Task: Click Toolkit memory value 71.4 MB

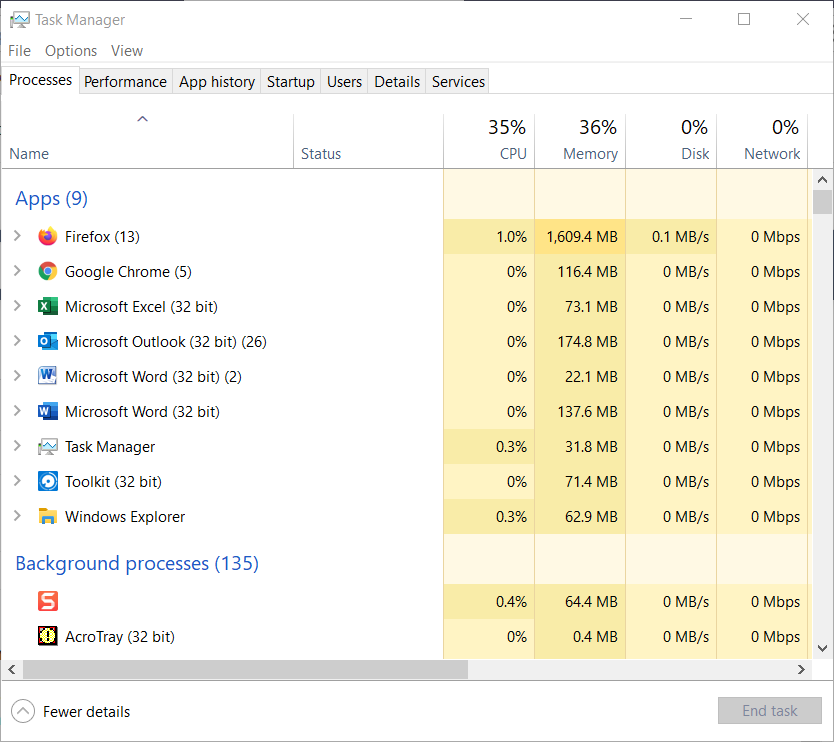Action: click(591, 481)
